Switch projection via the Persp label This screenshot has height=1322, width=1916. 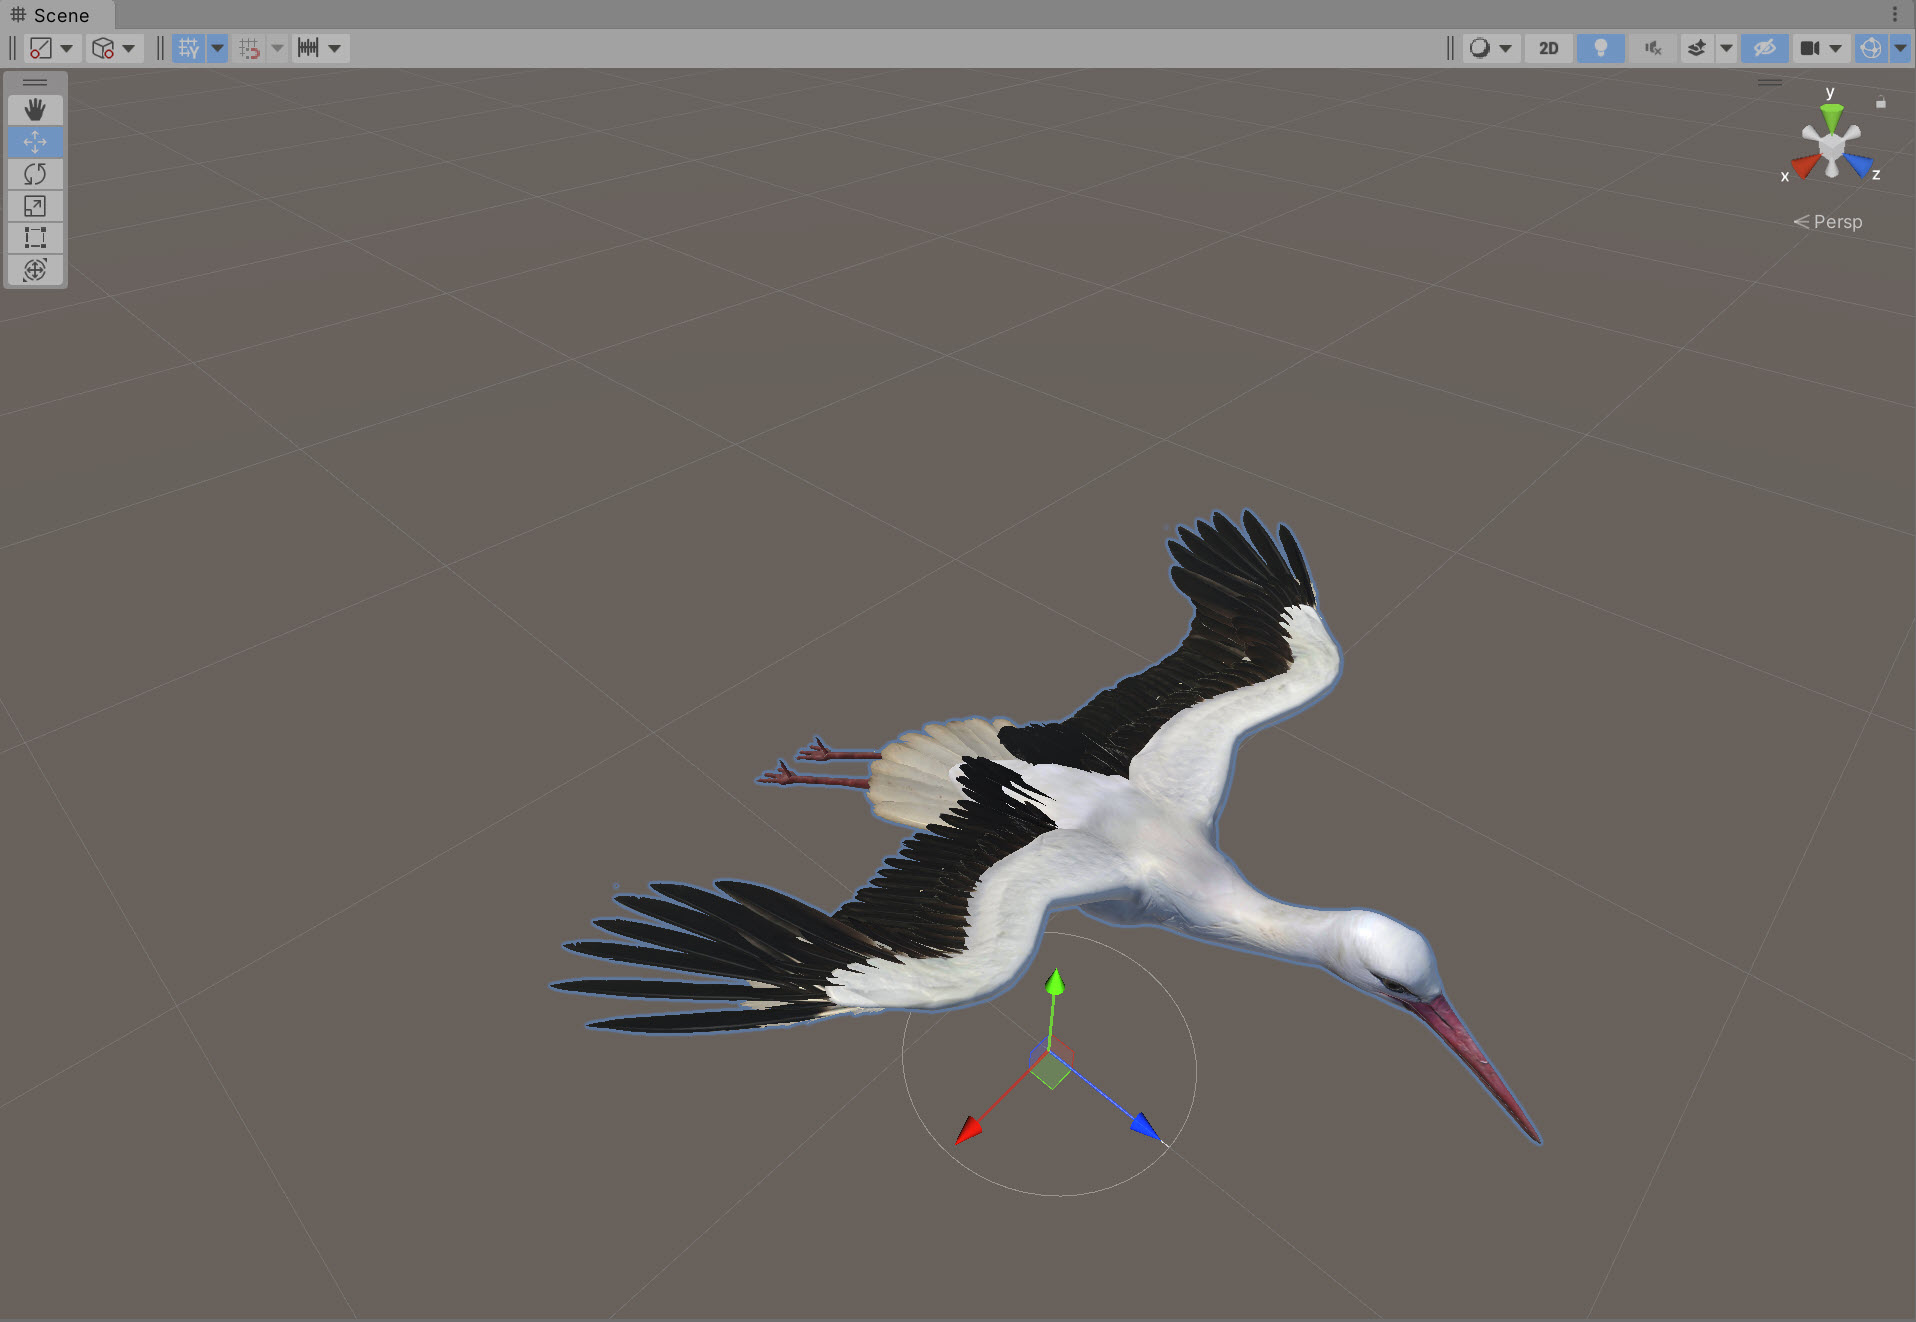click(x=1828, y=222)
